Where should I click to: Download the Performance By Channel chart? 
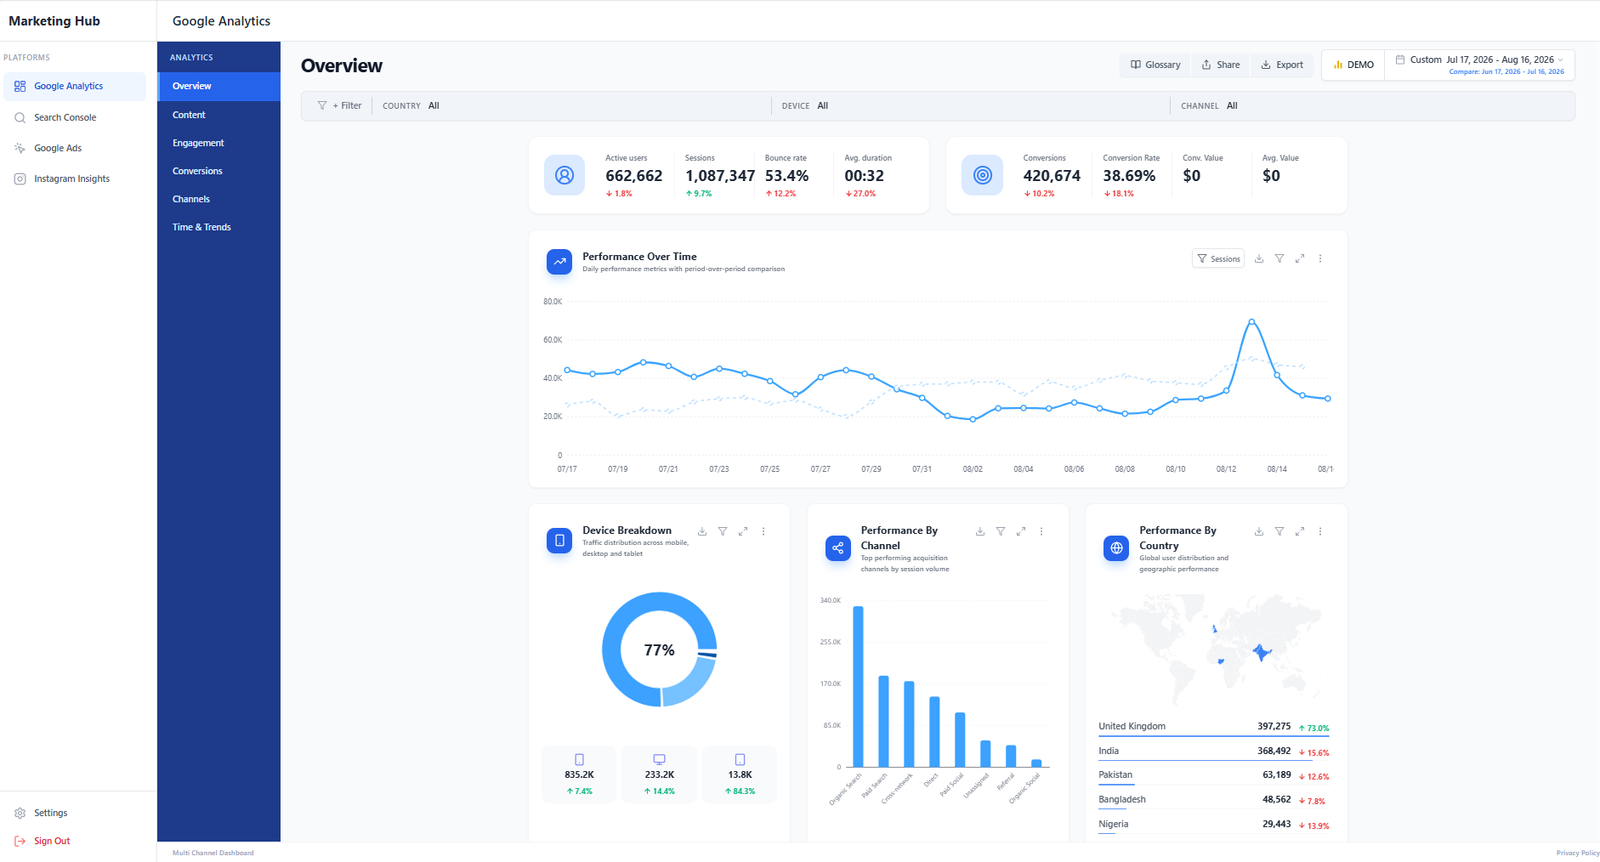pyautogui.click(x=980, y=532)
